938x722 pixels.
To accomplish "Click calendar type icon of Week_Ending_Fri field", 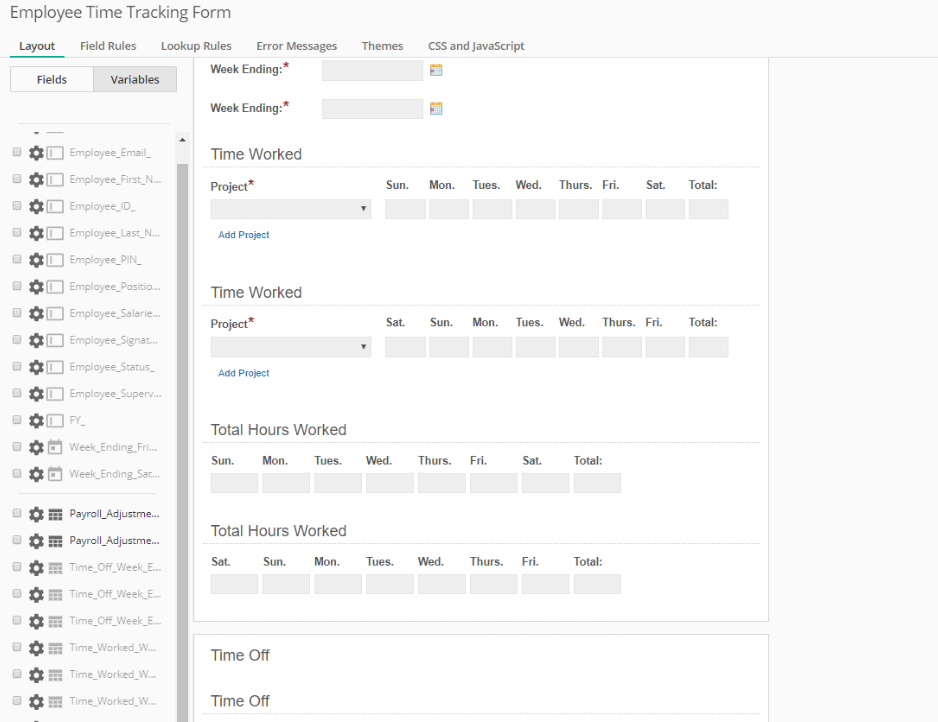I will (x=55, y=447).
